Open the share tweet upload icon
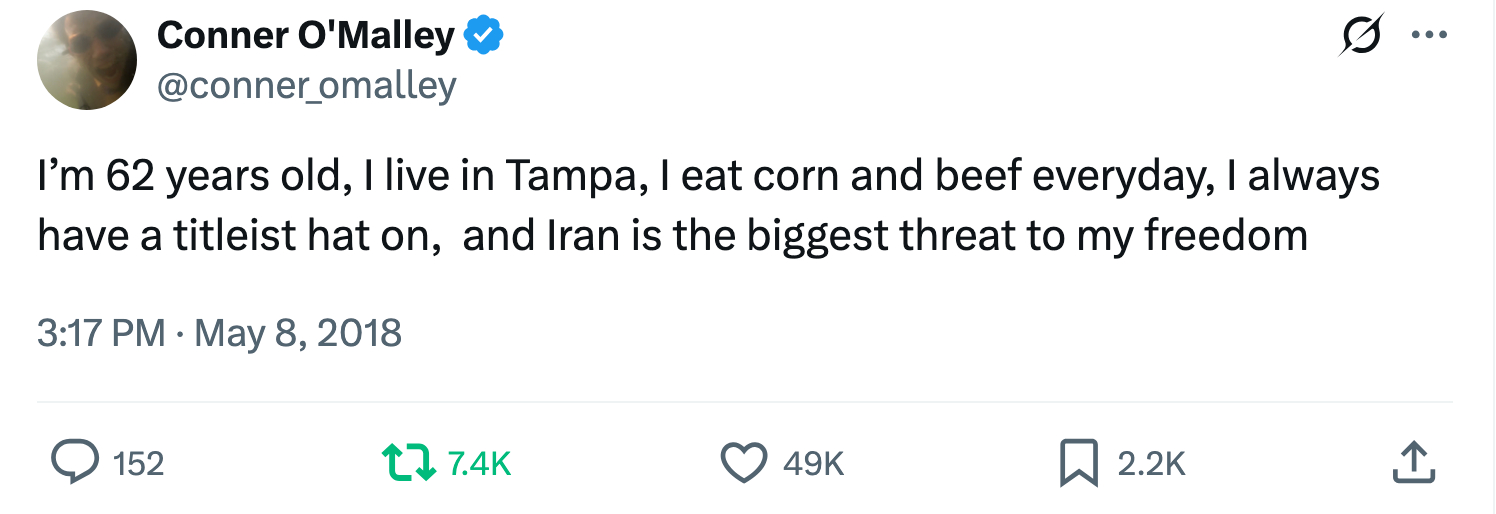The height and width of the screenshot is (514, 1496). click(x=1413, y=463)
